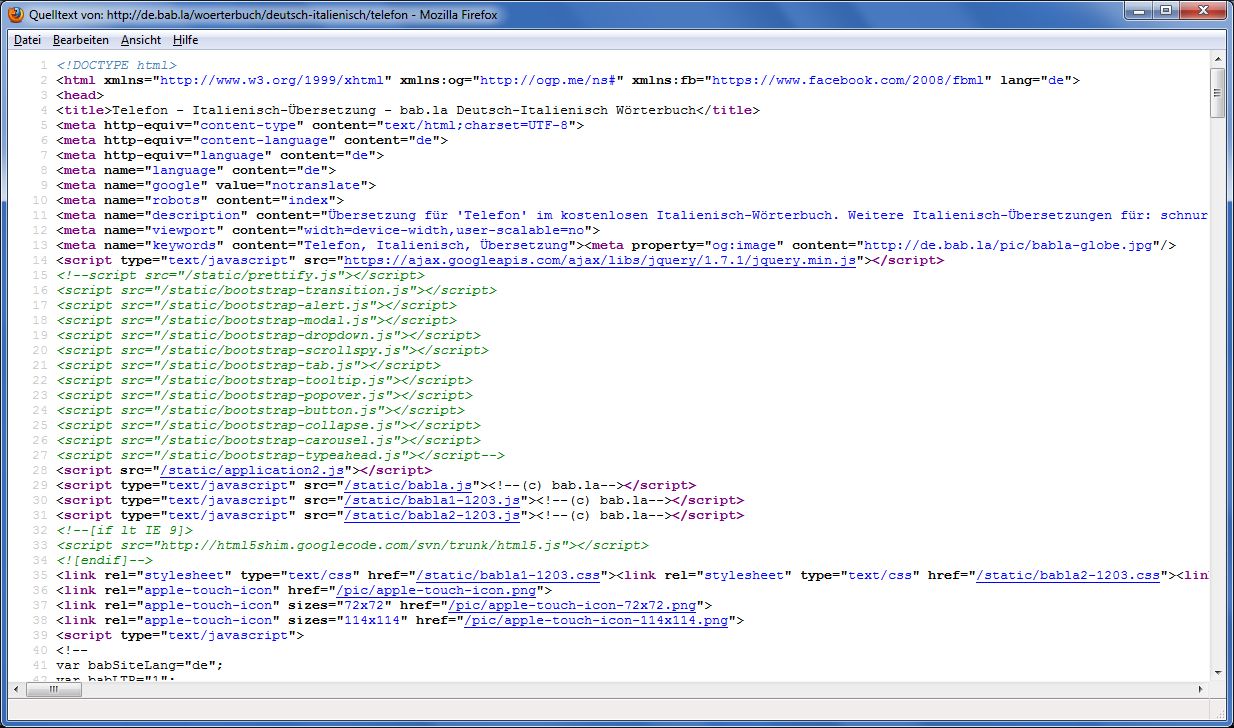Screen dimensions: 1234x728
Task: Click the vertical scrollbar down arrow
Action: click(x=1216, y=672)
